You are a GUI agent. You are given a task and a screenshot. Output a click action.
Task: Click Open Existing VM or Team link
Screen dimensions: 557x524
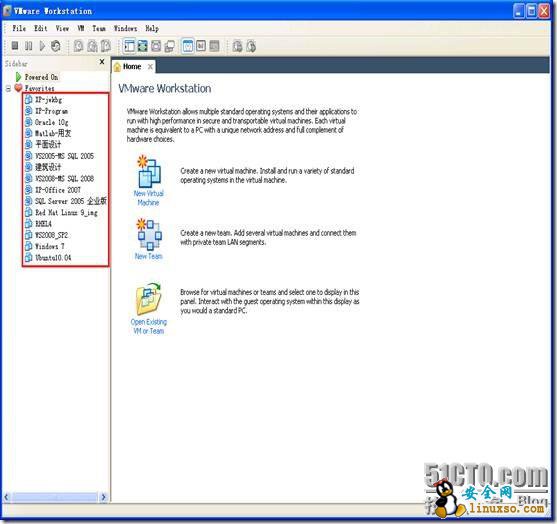point(148,326)
